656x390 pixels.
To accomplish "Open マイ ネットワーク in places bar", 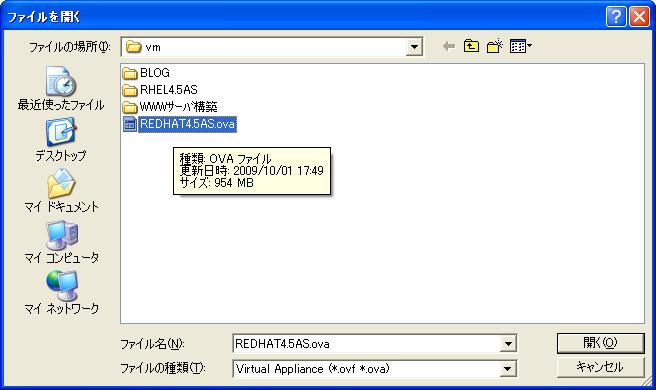I will (x=61, y=293).
